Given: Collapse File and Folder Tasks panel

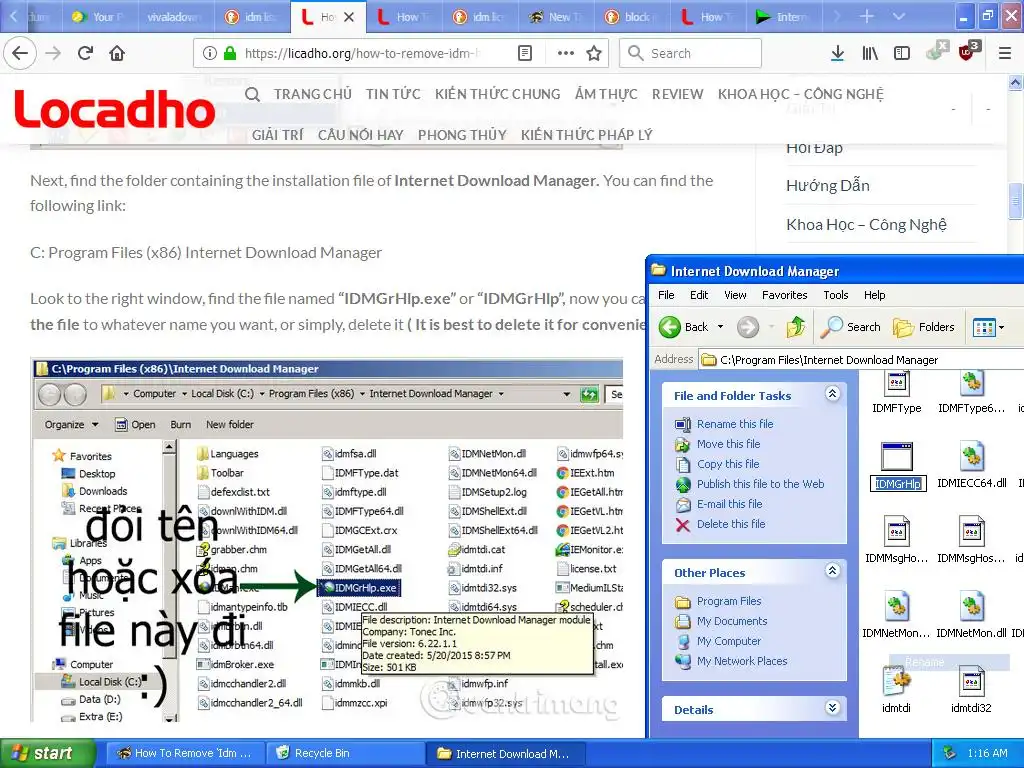Looking at the screenshot, I should tap(832, 394).
